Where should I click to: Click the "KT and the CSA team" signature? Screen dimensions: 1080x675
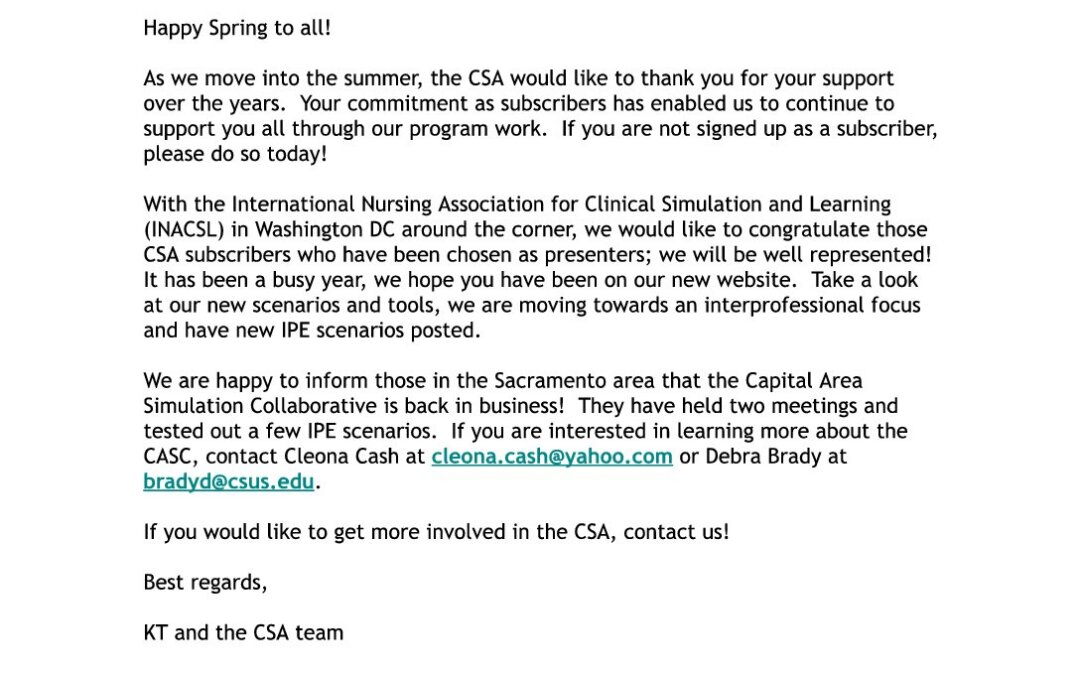point(243,632)
